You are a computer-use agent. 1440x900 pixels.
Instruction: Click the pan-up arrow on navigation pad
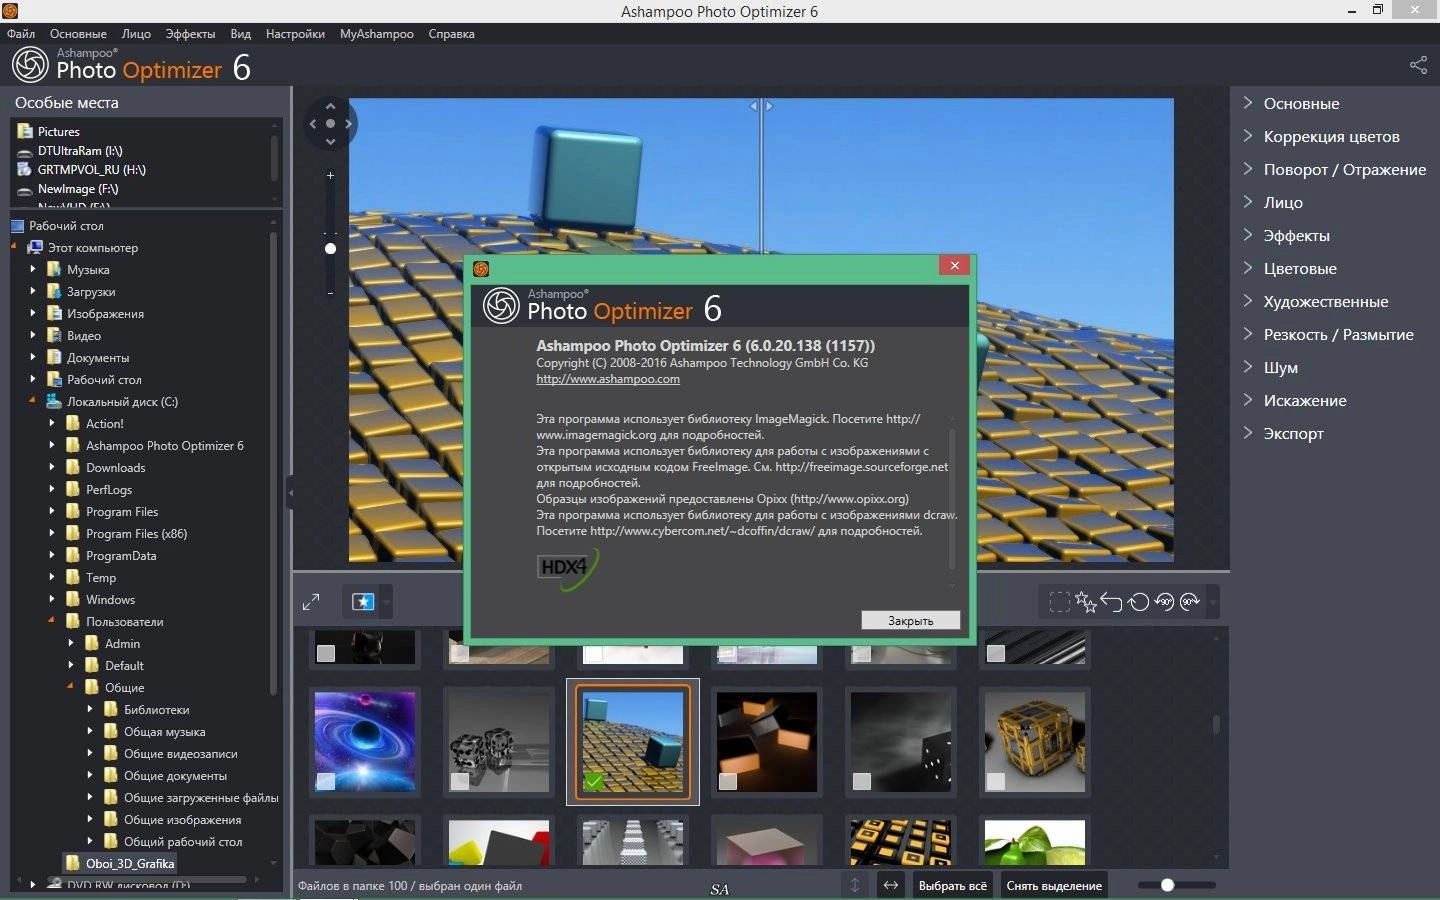tap(330, 106)
